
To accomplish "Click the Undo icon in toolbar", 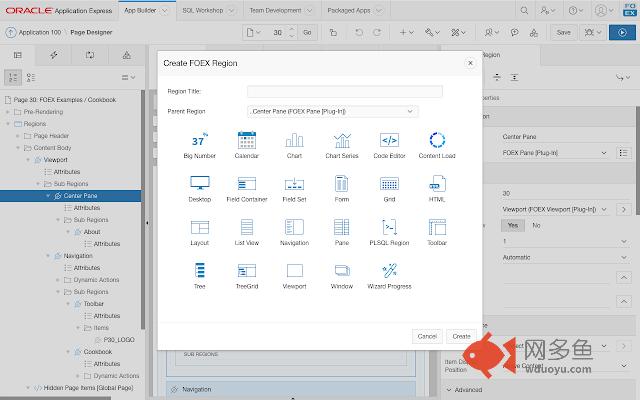I will [359, 32].
